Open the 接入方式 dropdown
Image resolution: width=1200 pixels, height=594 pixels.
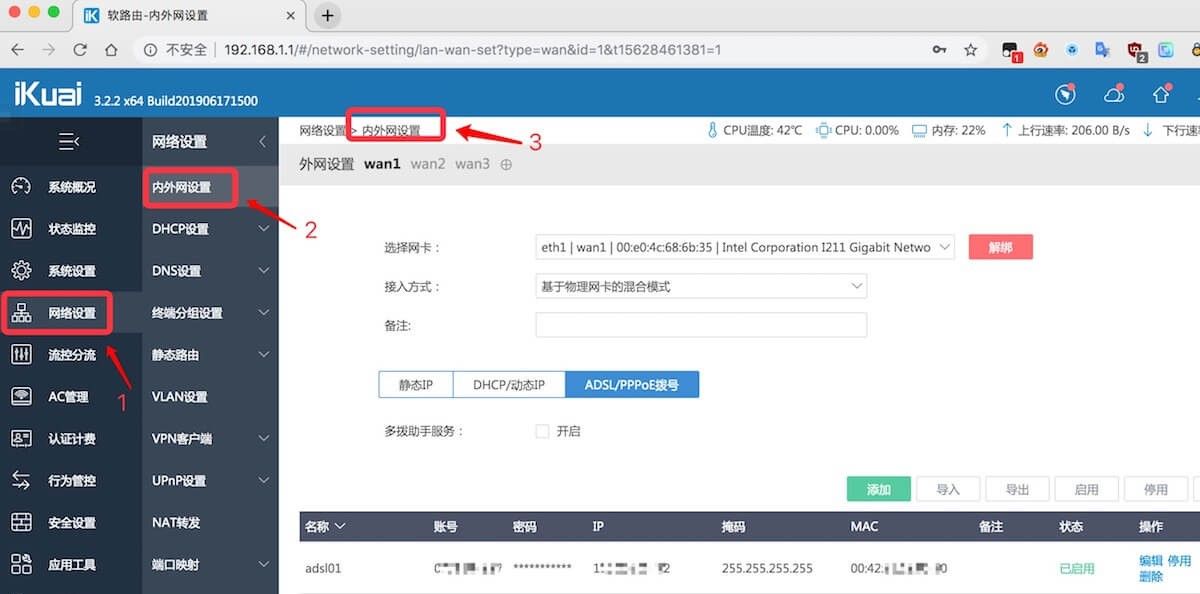(x=701, y=286)
